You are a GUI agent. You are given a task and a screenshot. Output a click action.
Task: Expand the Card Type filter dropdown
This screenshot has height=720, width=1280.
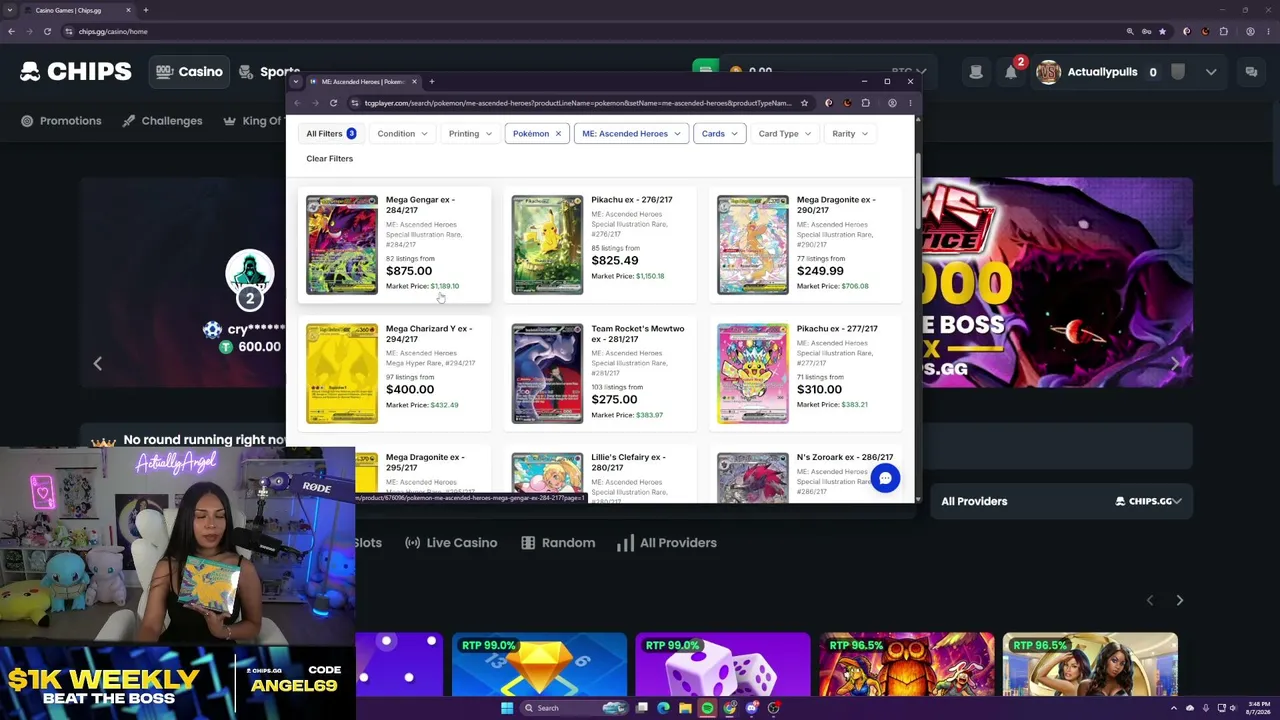[784, 134]
